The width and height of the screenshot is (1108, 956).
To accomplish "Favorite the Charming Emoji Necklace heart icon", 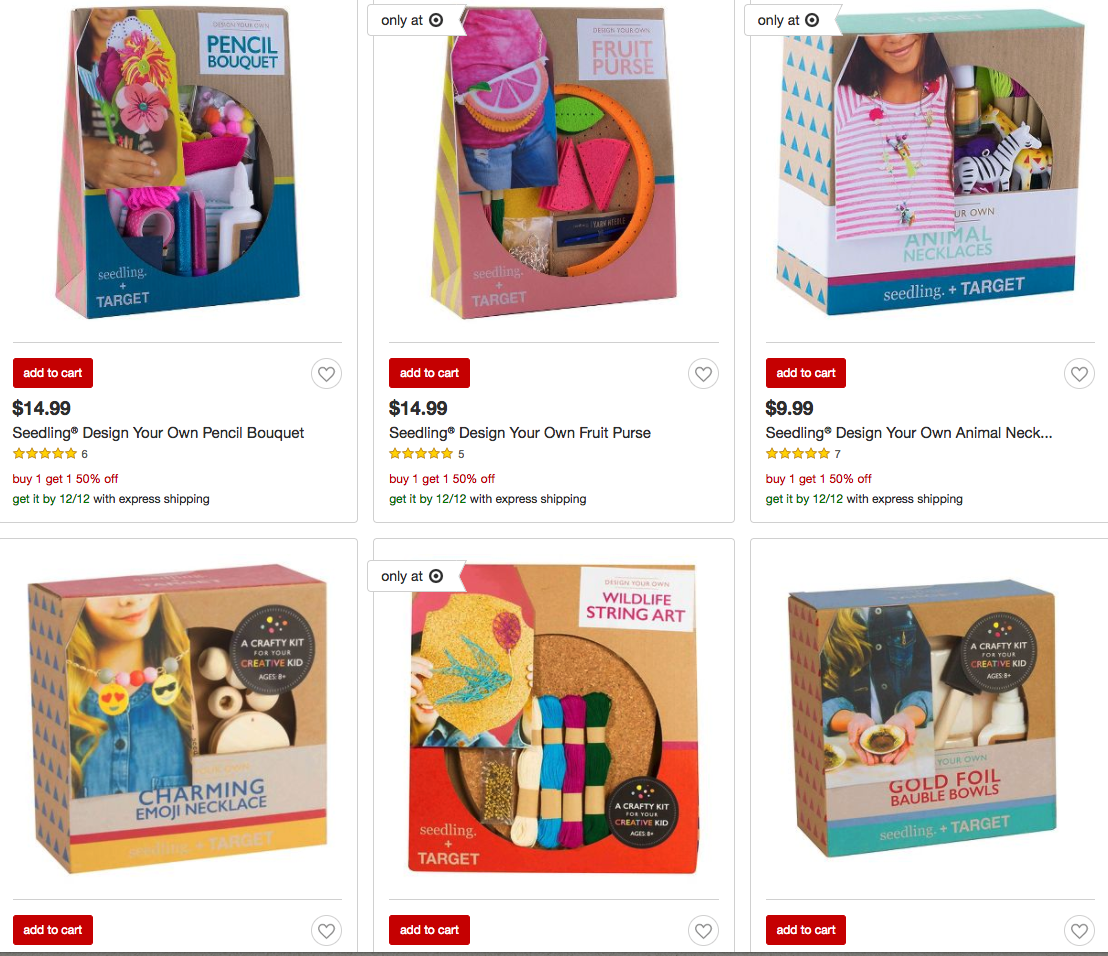I will 326,931.
